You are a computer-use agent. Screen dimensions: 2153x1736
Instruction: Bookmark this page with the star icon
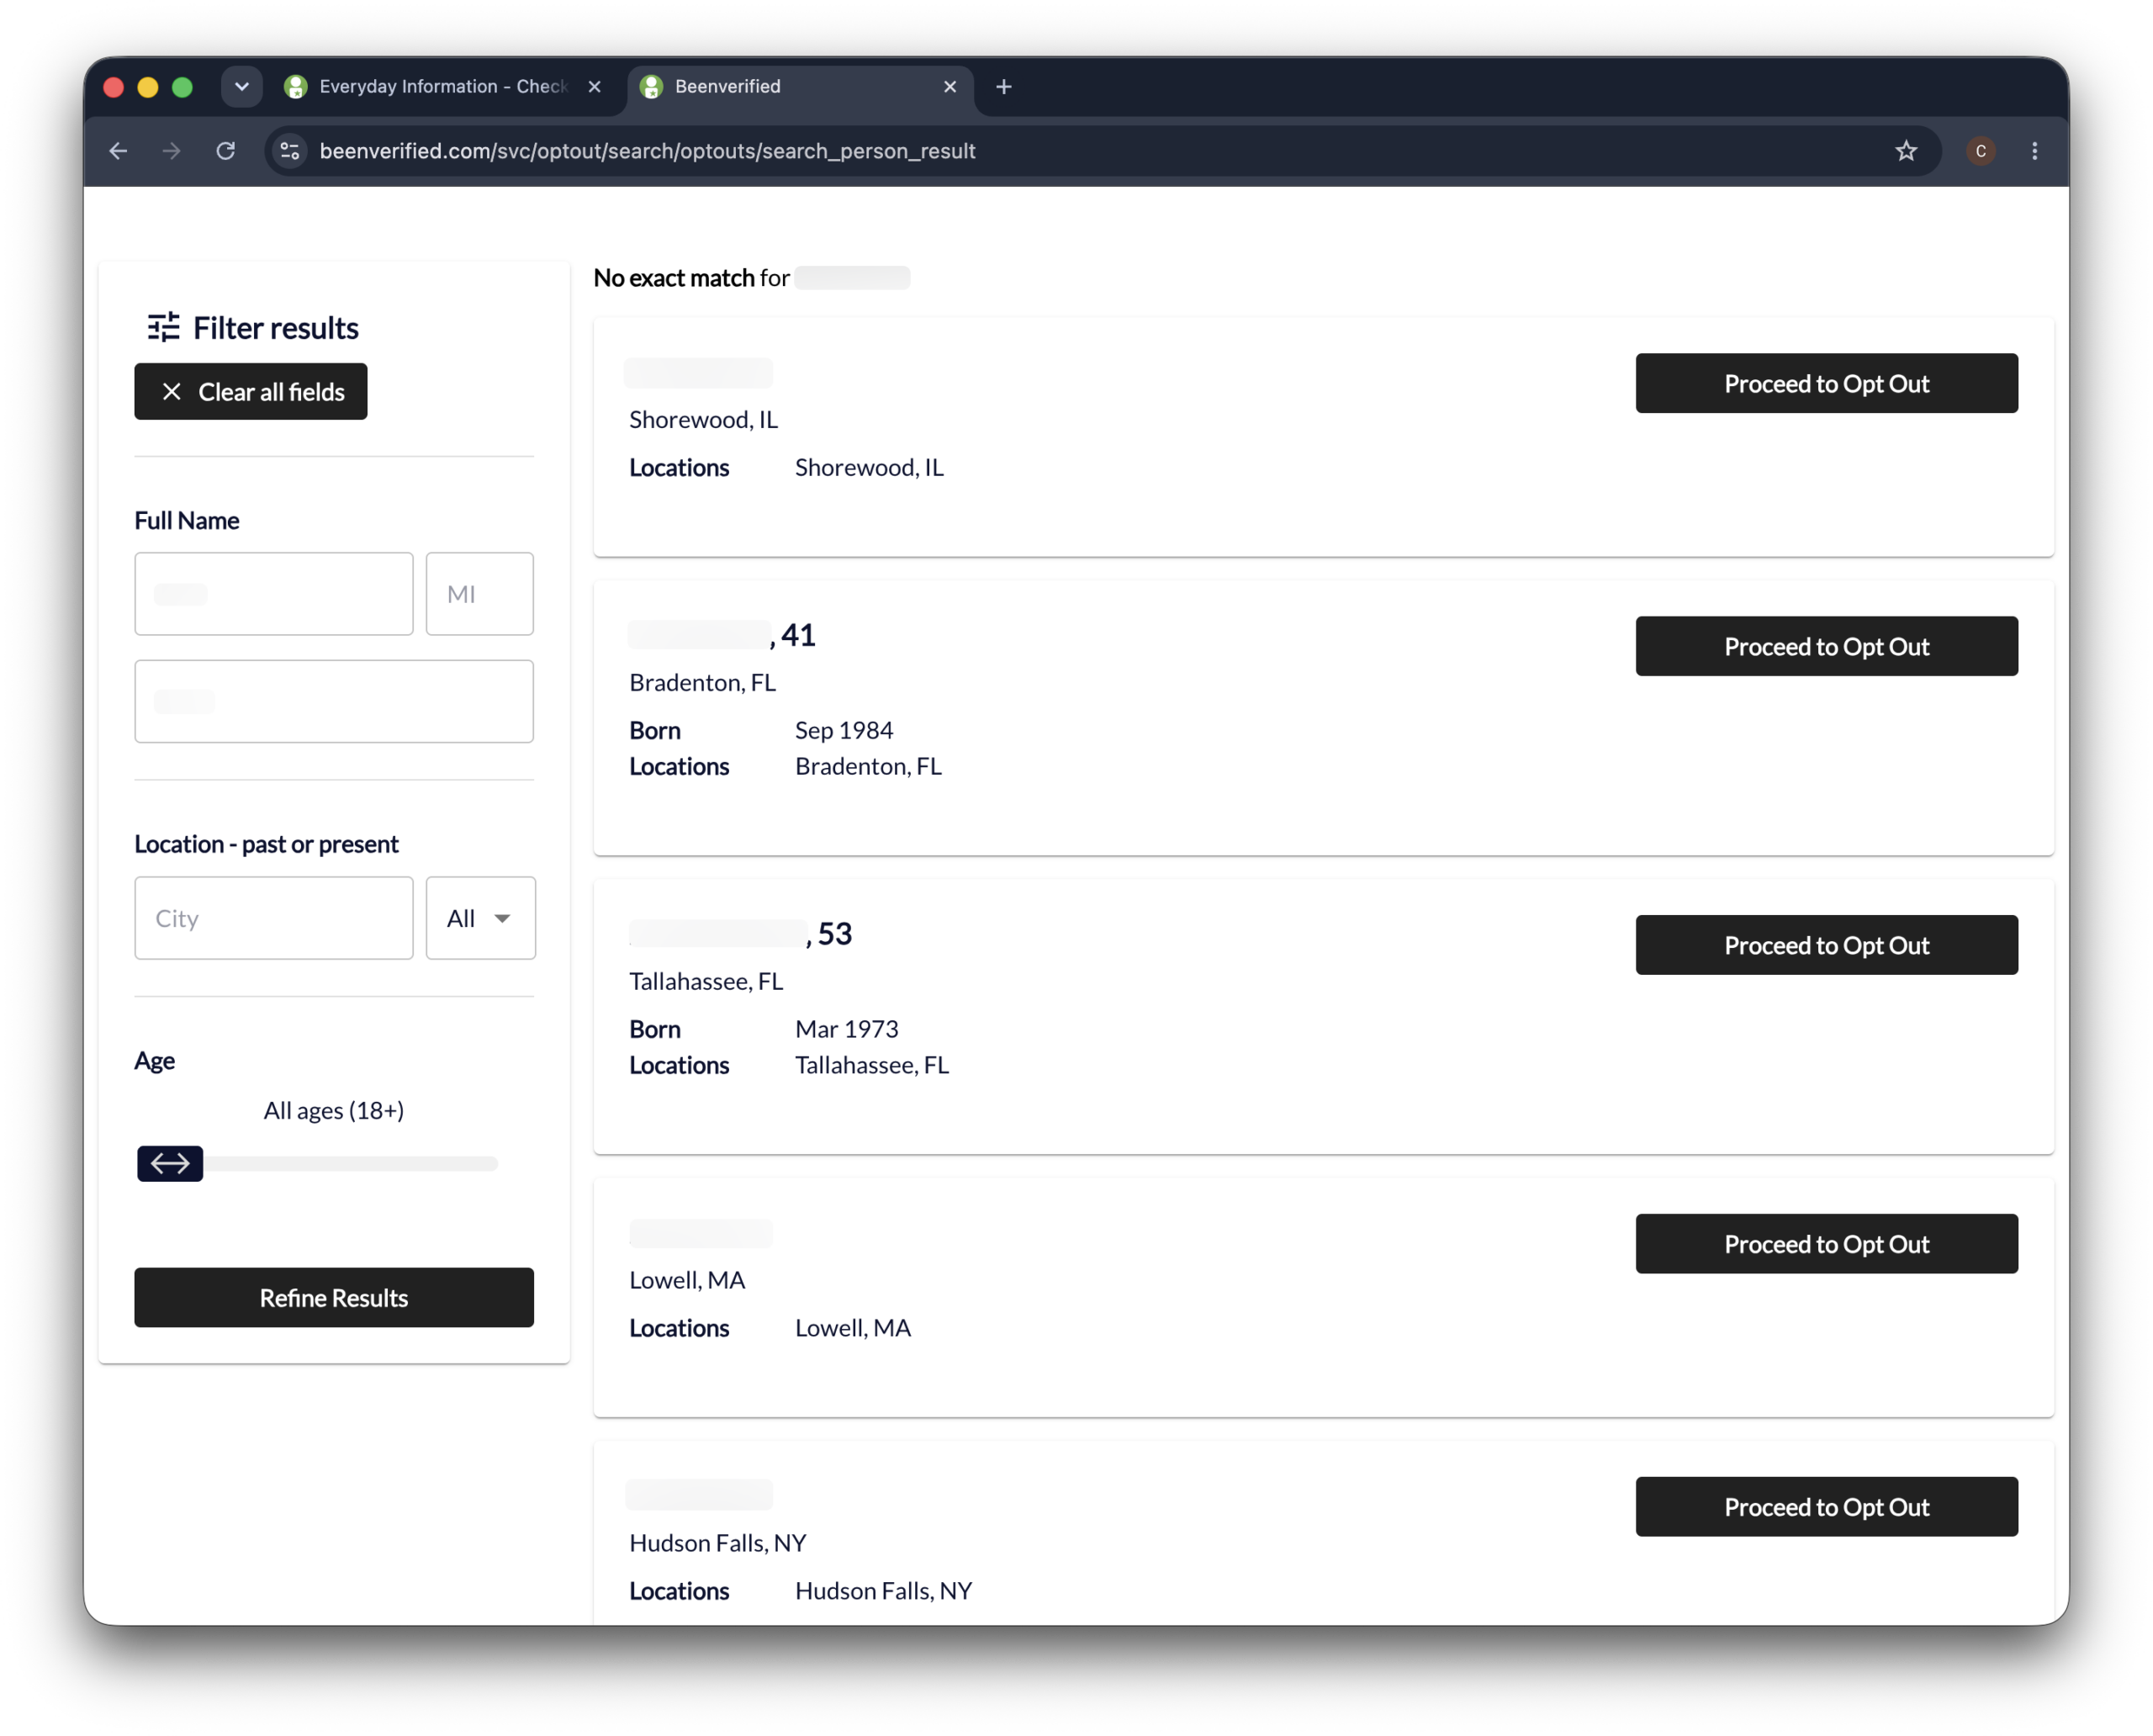pos(1906,151)
